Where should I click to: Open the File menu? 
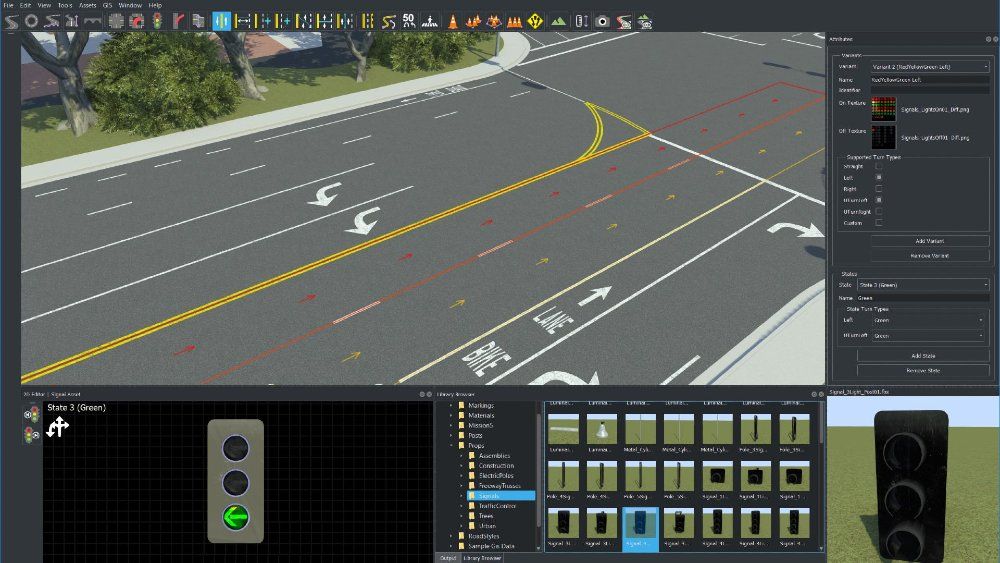click(8, 5)
